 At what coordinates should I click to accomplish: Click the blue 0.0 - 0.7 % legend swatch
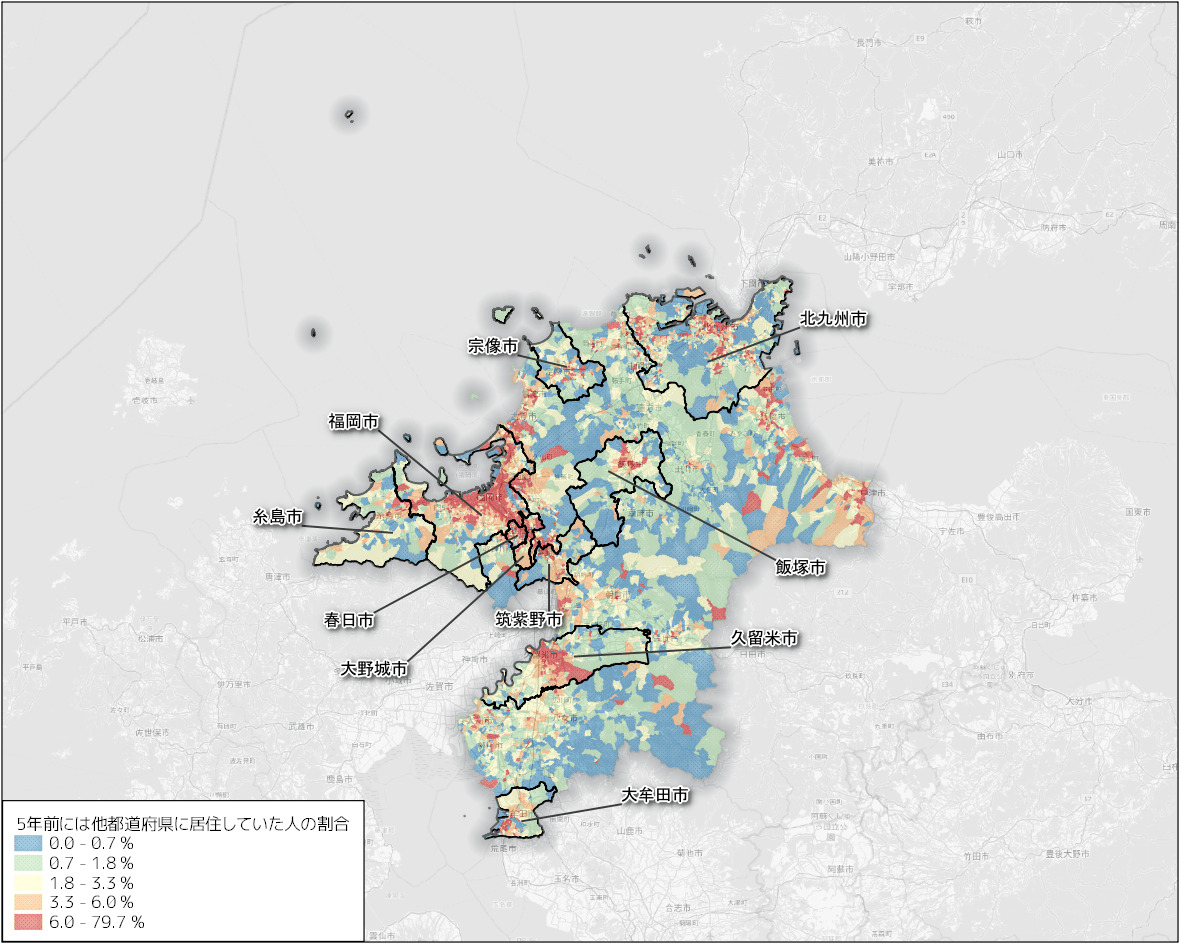click(28, 844)
